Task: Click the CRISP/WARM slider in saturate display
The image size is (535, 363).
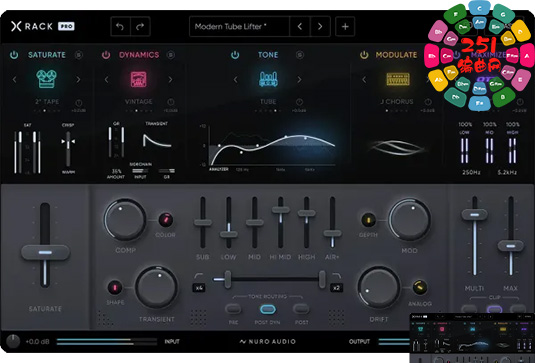Action: [x=68, y=149]
